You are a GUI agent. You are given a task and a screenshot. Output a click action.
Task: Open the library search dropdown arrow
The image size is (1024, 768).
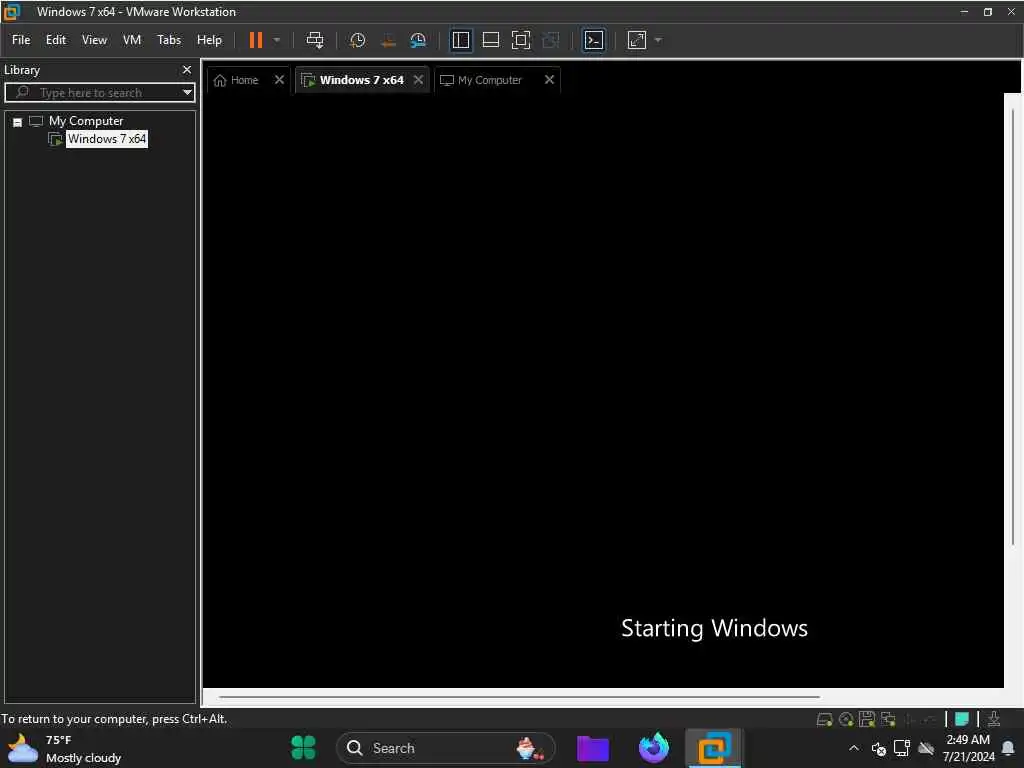pyautogui.click(x=187, y=93)
